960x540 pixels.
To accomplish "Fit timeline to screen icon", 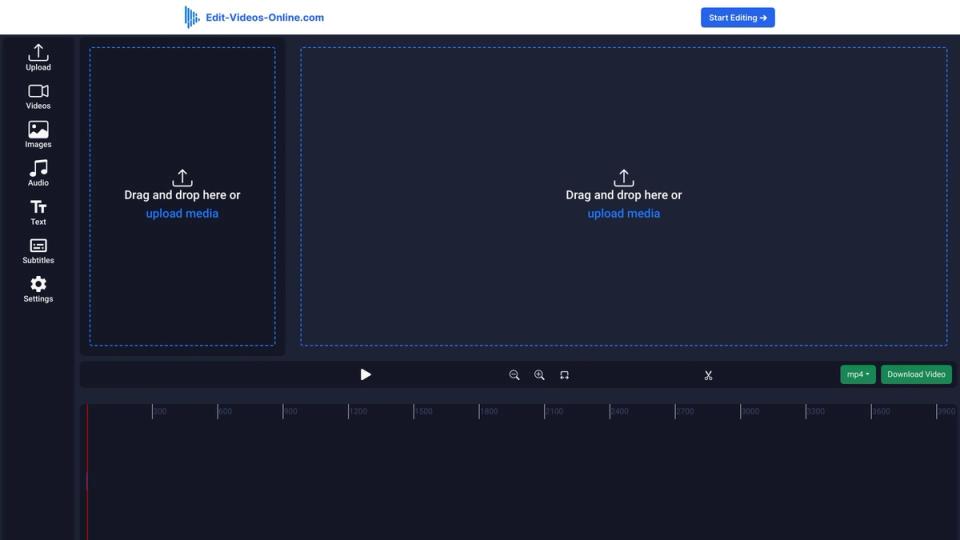I will (564, 375).
